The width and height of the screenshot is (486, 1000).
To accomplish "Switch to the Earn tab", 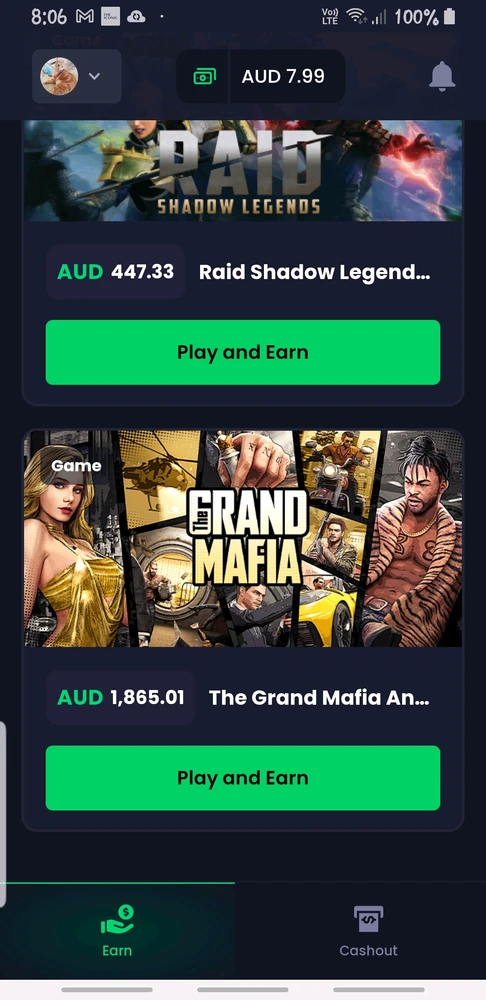I will (x=117, y=930).
